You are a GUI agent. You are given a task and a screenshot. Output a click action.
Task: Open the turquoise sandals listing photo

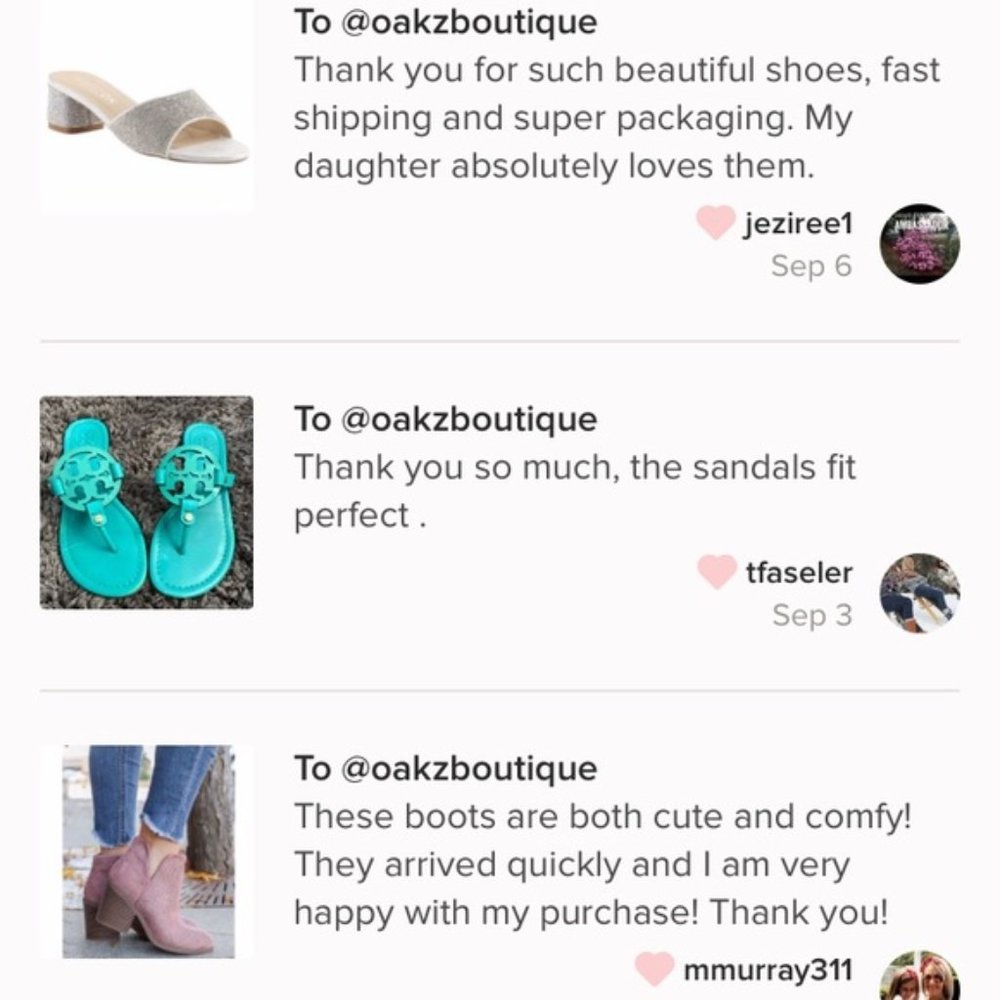pos(147,502)
